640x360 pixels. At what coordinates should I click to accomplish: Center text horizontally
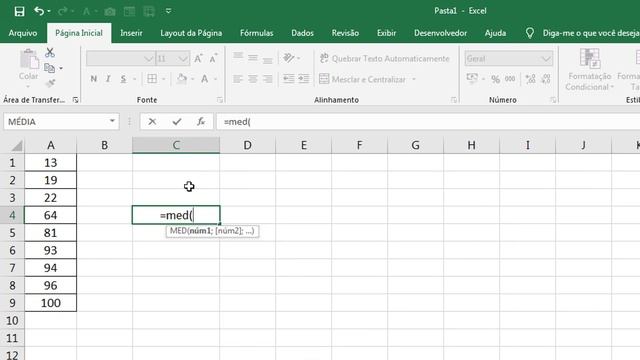tap(253, 79)
